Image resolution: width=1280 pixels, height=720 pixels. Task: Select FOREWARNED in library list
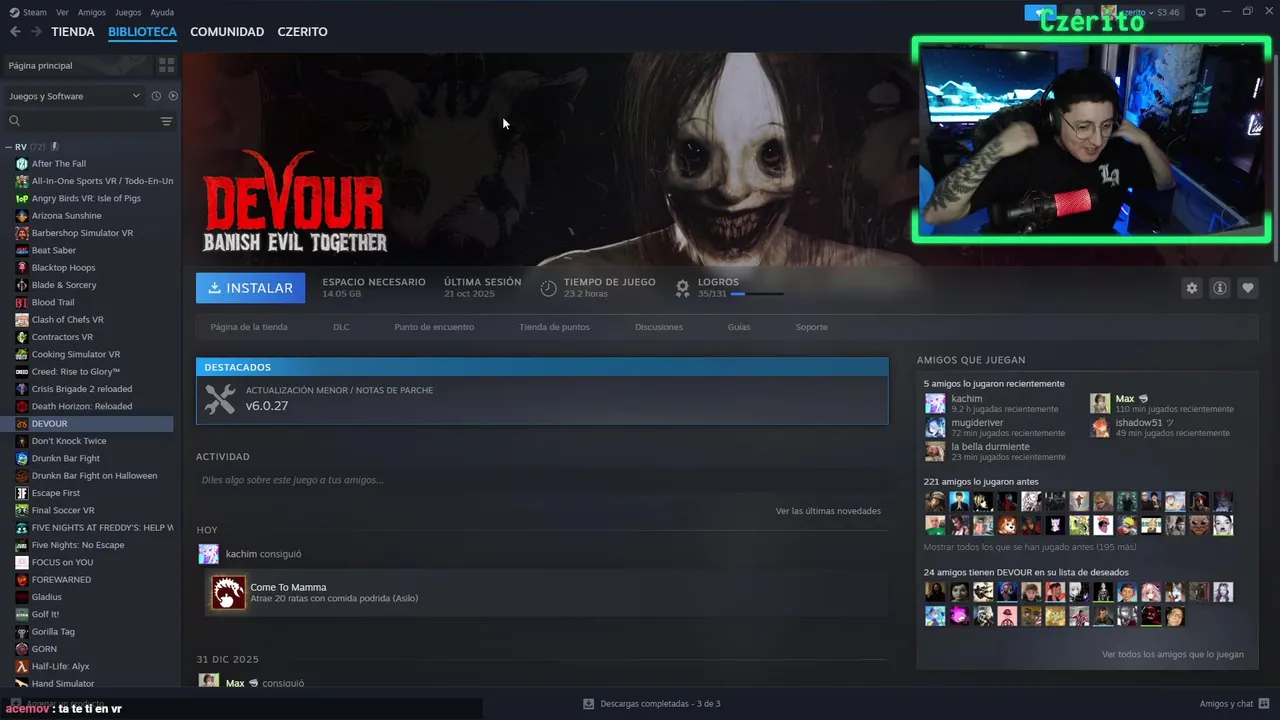(61, 580)
